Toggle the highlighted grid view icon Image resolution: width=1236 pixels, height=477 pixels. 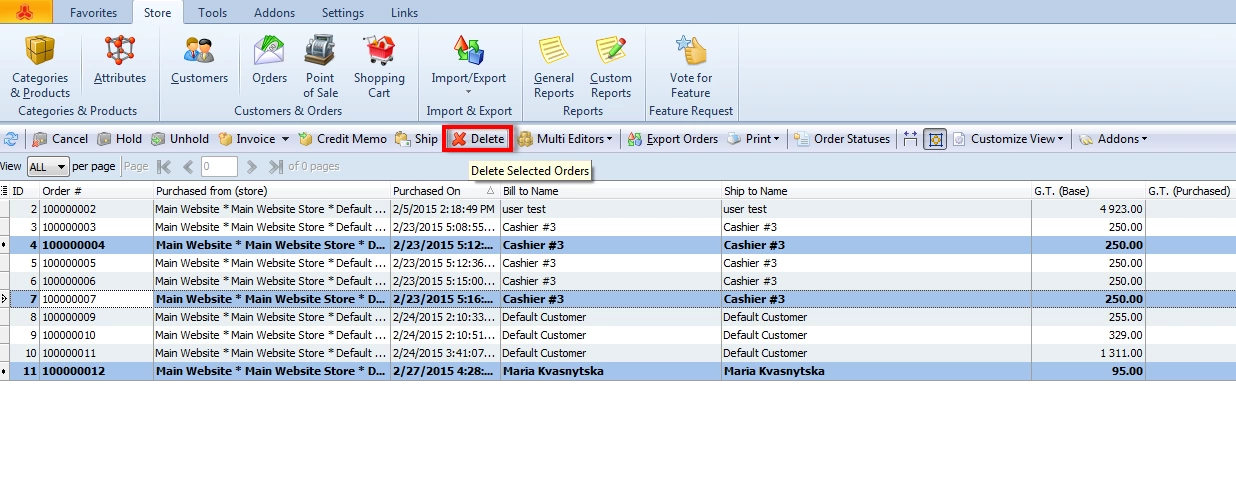coord(935,139)
